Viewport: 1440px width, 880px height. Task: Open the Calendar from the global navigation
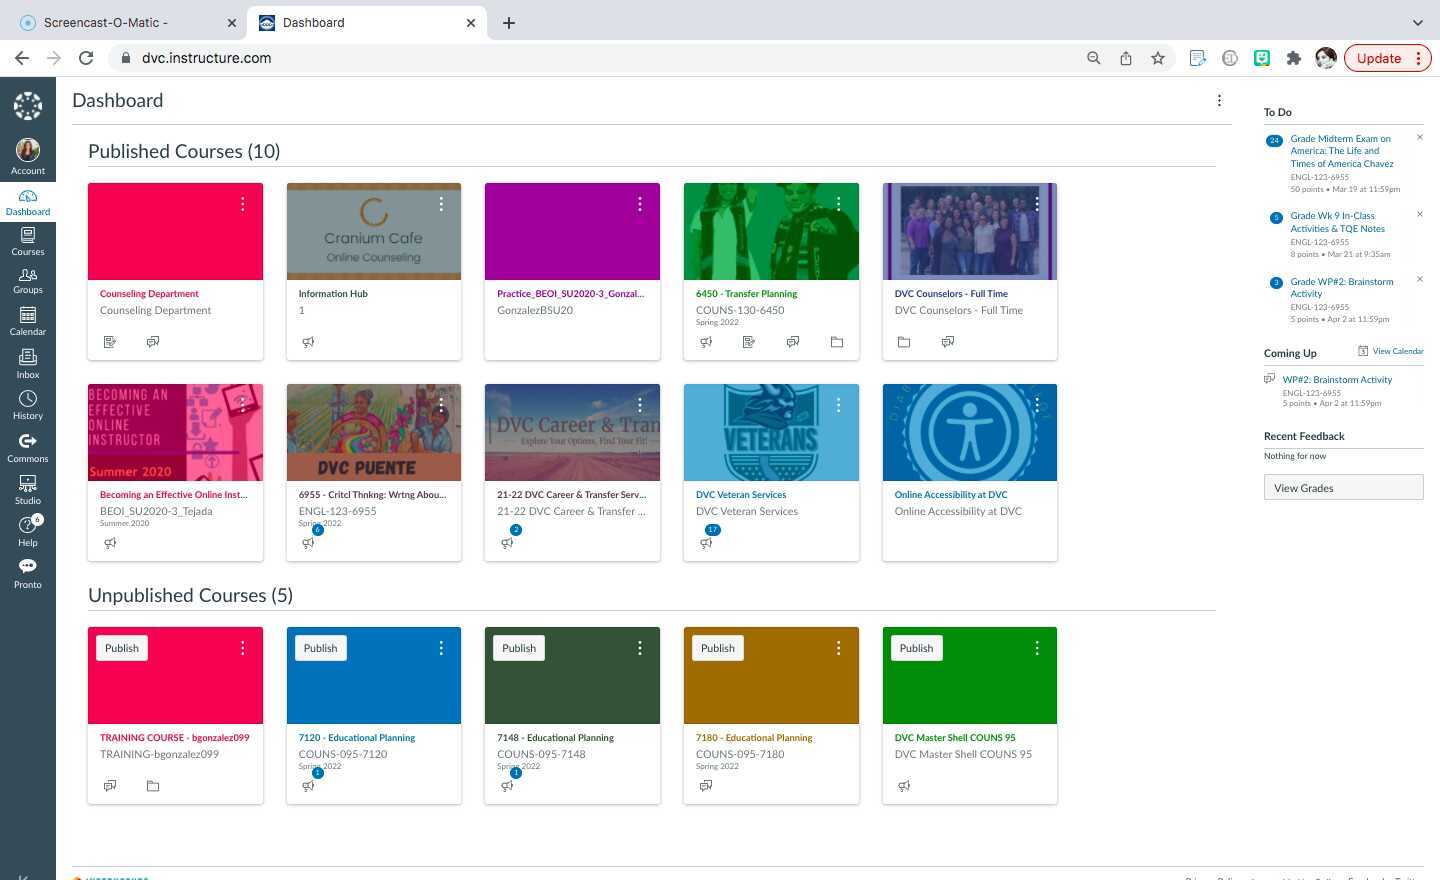pyautogui.click(x=28, y=321)
